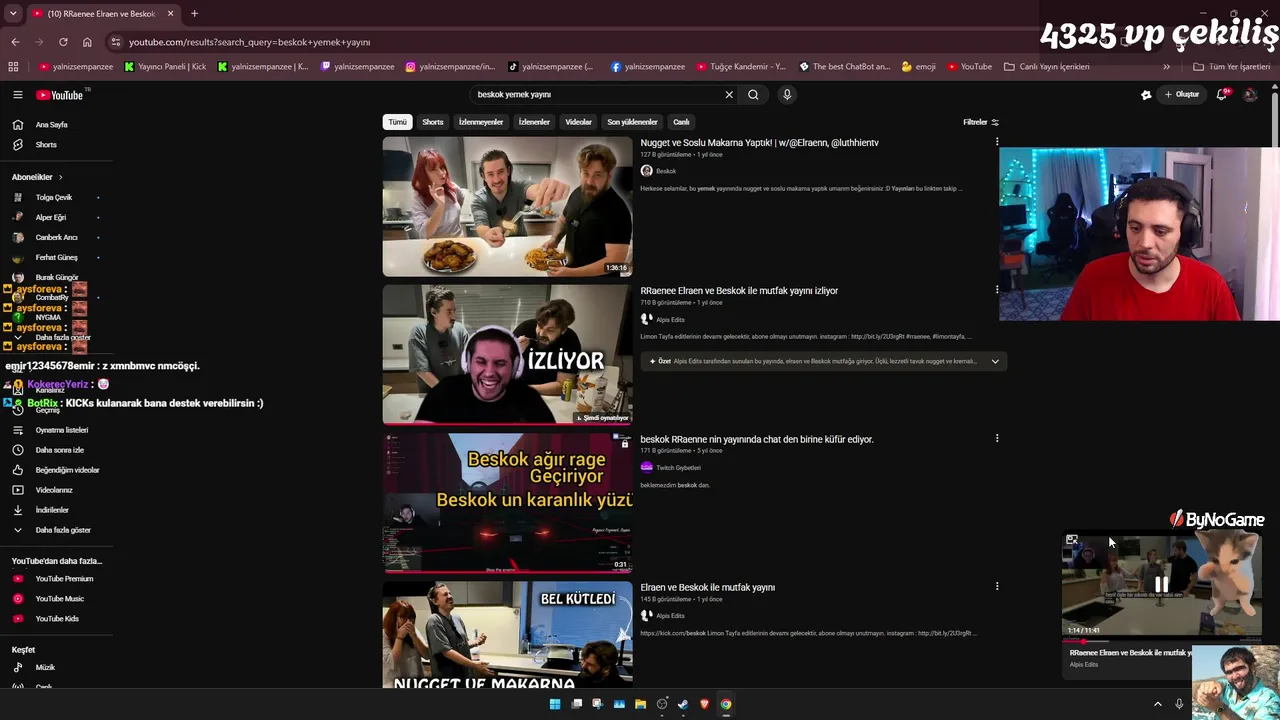This screenshot has height=720, width=1280.
Task: Select the İzlenenler filter chip
Action: (x=534, y=122)
